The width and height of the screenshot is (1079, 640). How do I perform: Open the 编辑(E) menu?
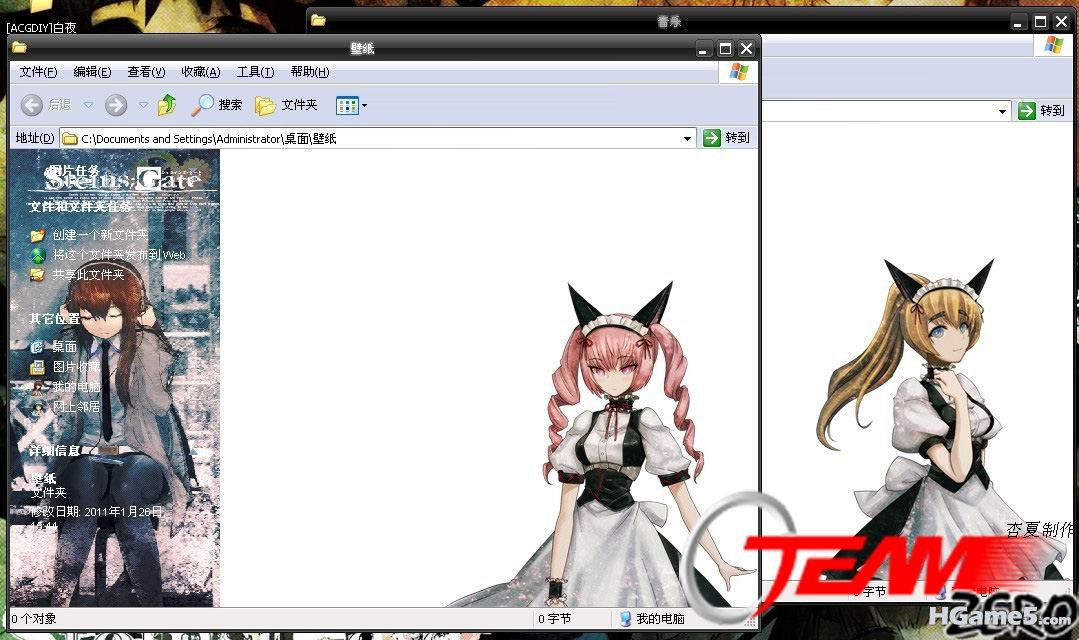pyautogui.click(x=92, y=72)
